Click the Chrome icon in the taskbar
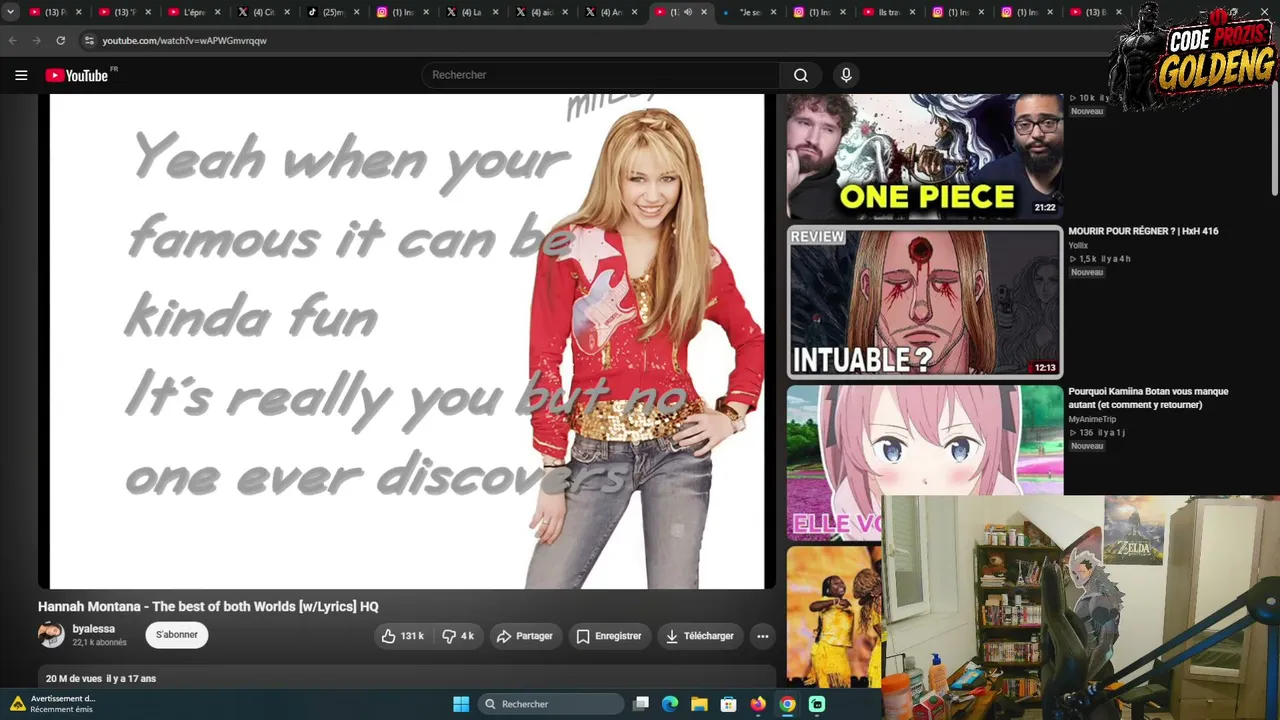 788,704
